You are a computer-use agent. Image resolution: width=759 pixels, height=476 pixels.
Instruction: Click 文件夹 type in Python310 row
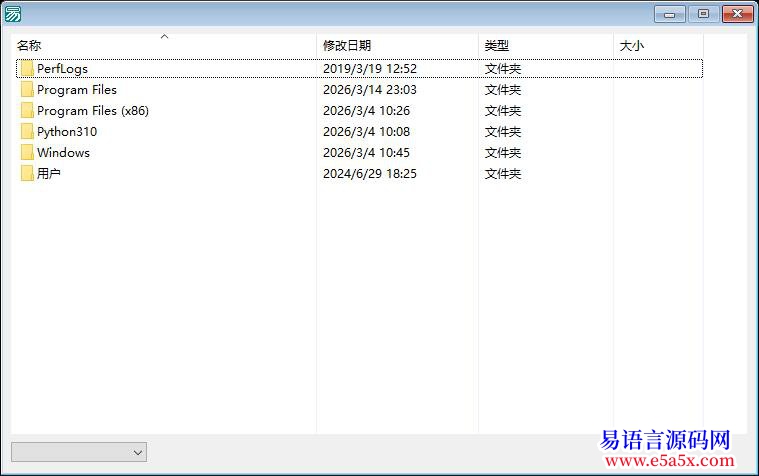503,132
